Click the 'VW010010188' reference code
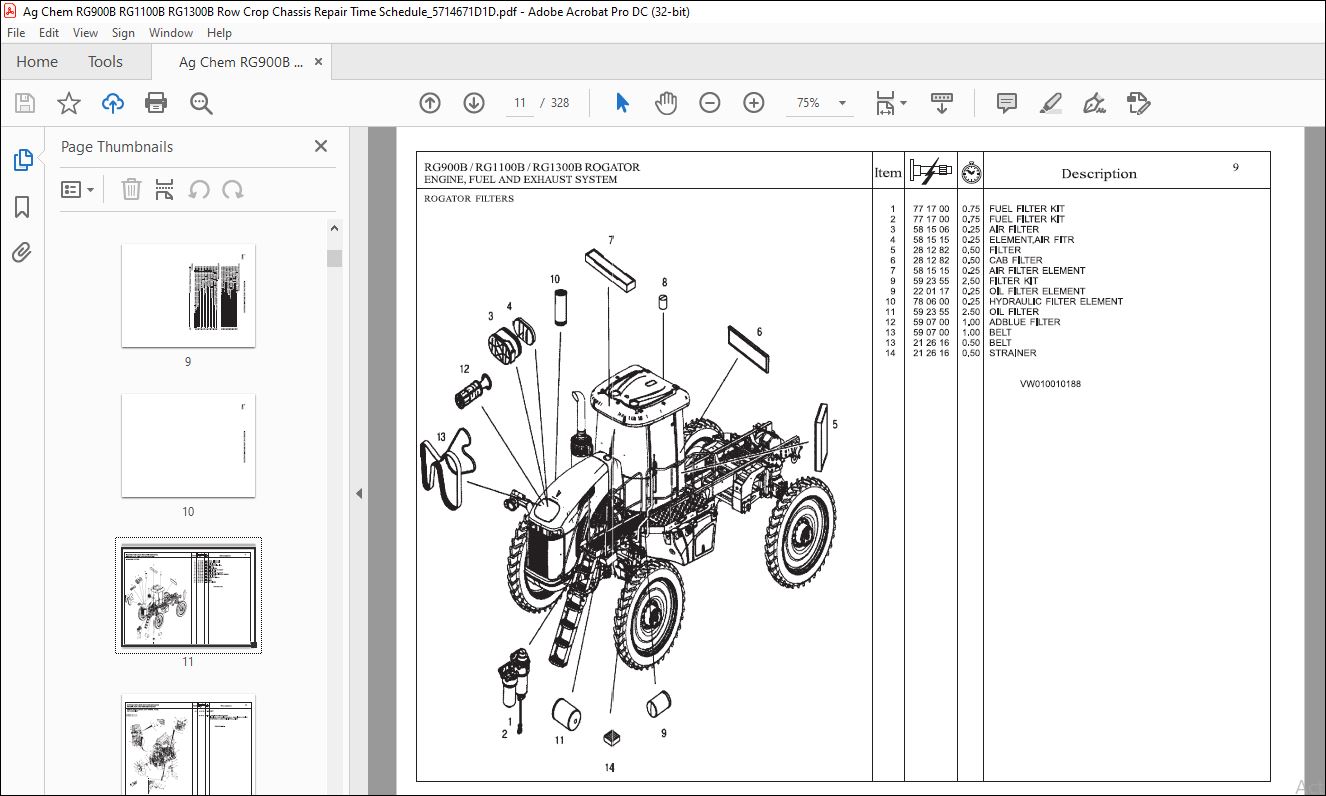 [1050, 384]
